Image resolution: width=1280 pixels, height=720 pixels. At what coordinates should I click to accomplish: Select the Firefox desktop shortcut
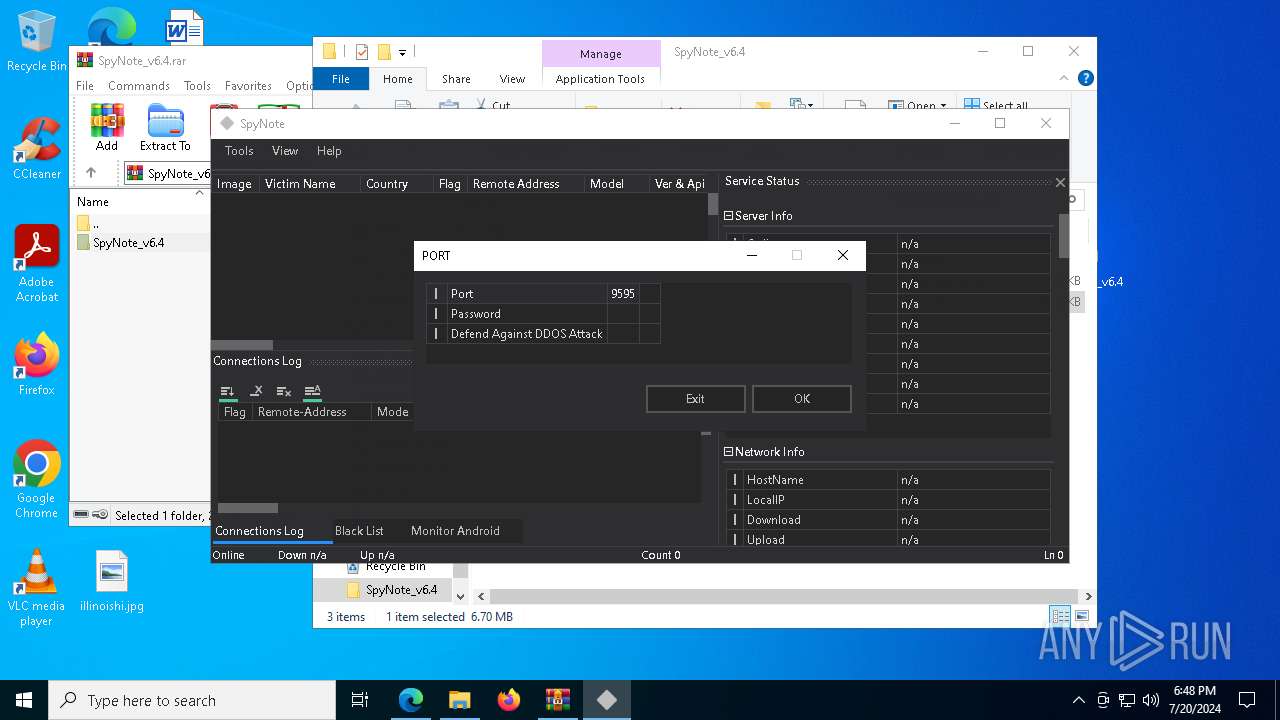[x=37, y=364]
